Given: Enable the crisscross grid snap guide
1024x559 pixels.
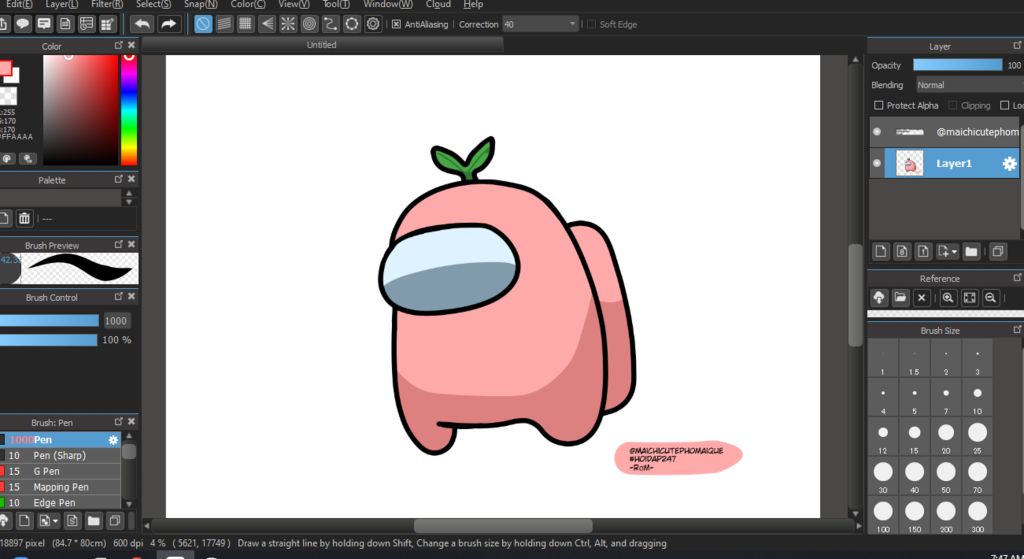Looking at the screenshot, I should point(245,24).
